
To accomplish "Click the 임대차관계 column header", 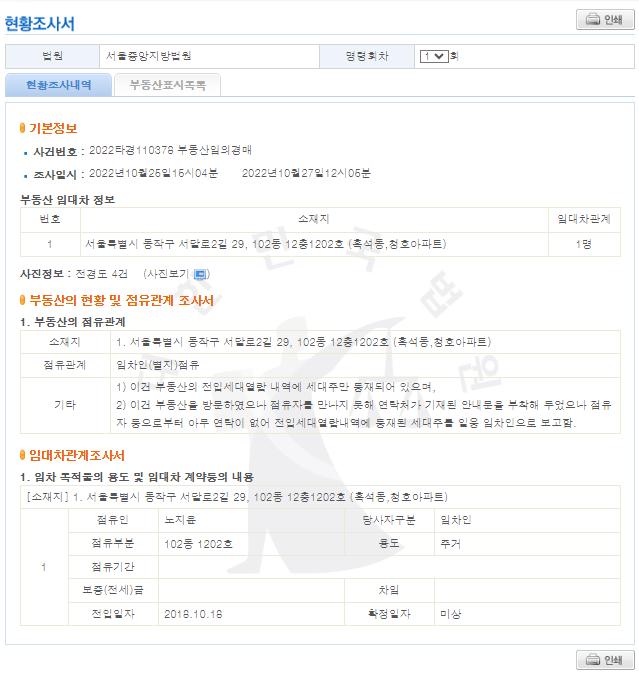I will click(584, 219).
